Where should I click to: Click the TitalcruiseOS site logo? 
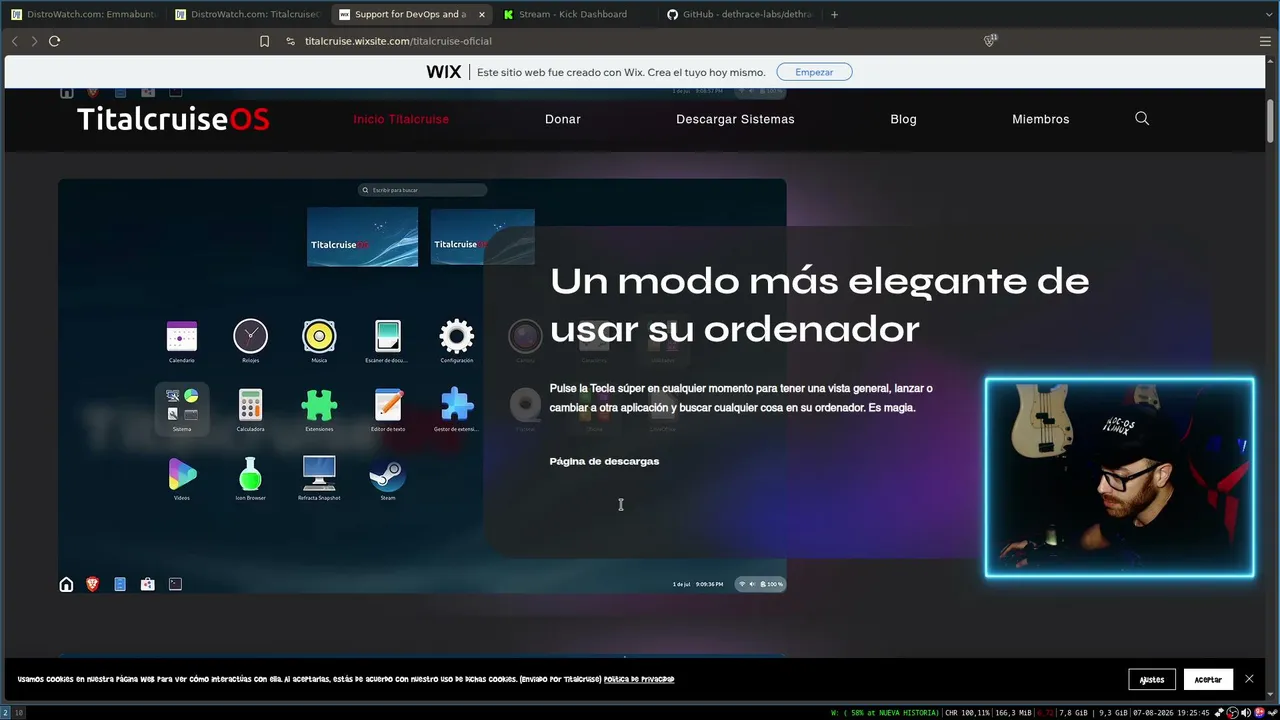tap(173, 119)
